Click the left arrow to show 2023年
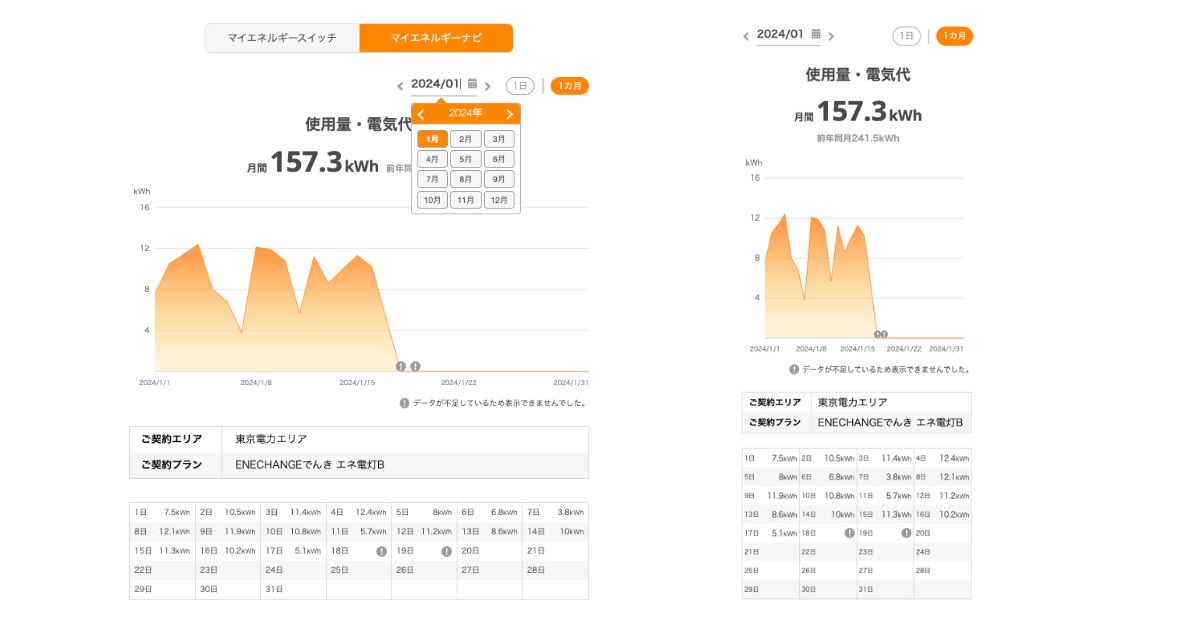Screen dimensions: 1200x628 click(421, 113)
